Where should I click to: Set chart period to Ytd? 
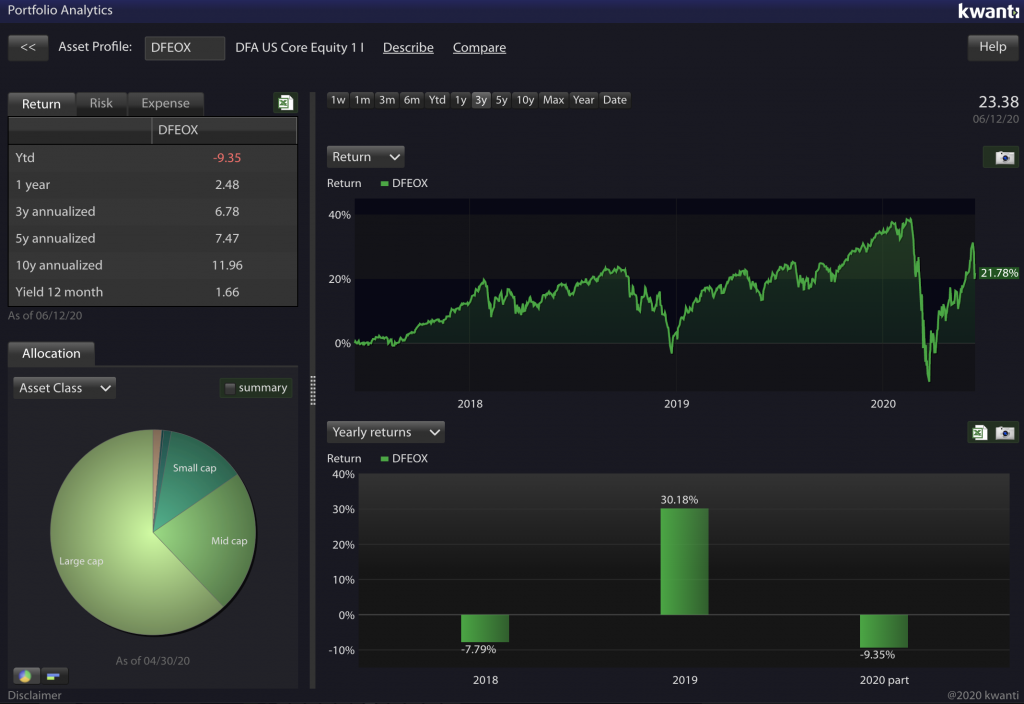pos(437,100)
